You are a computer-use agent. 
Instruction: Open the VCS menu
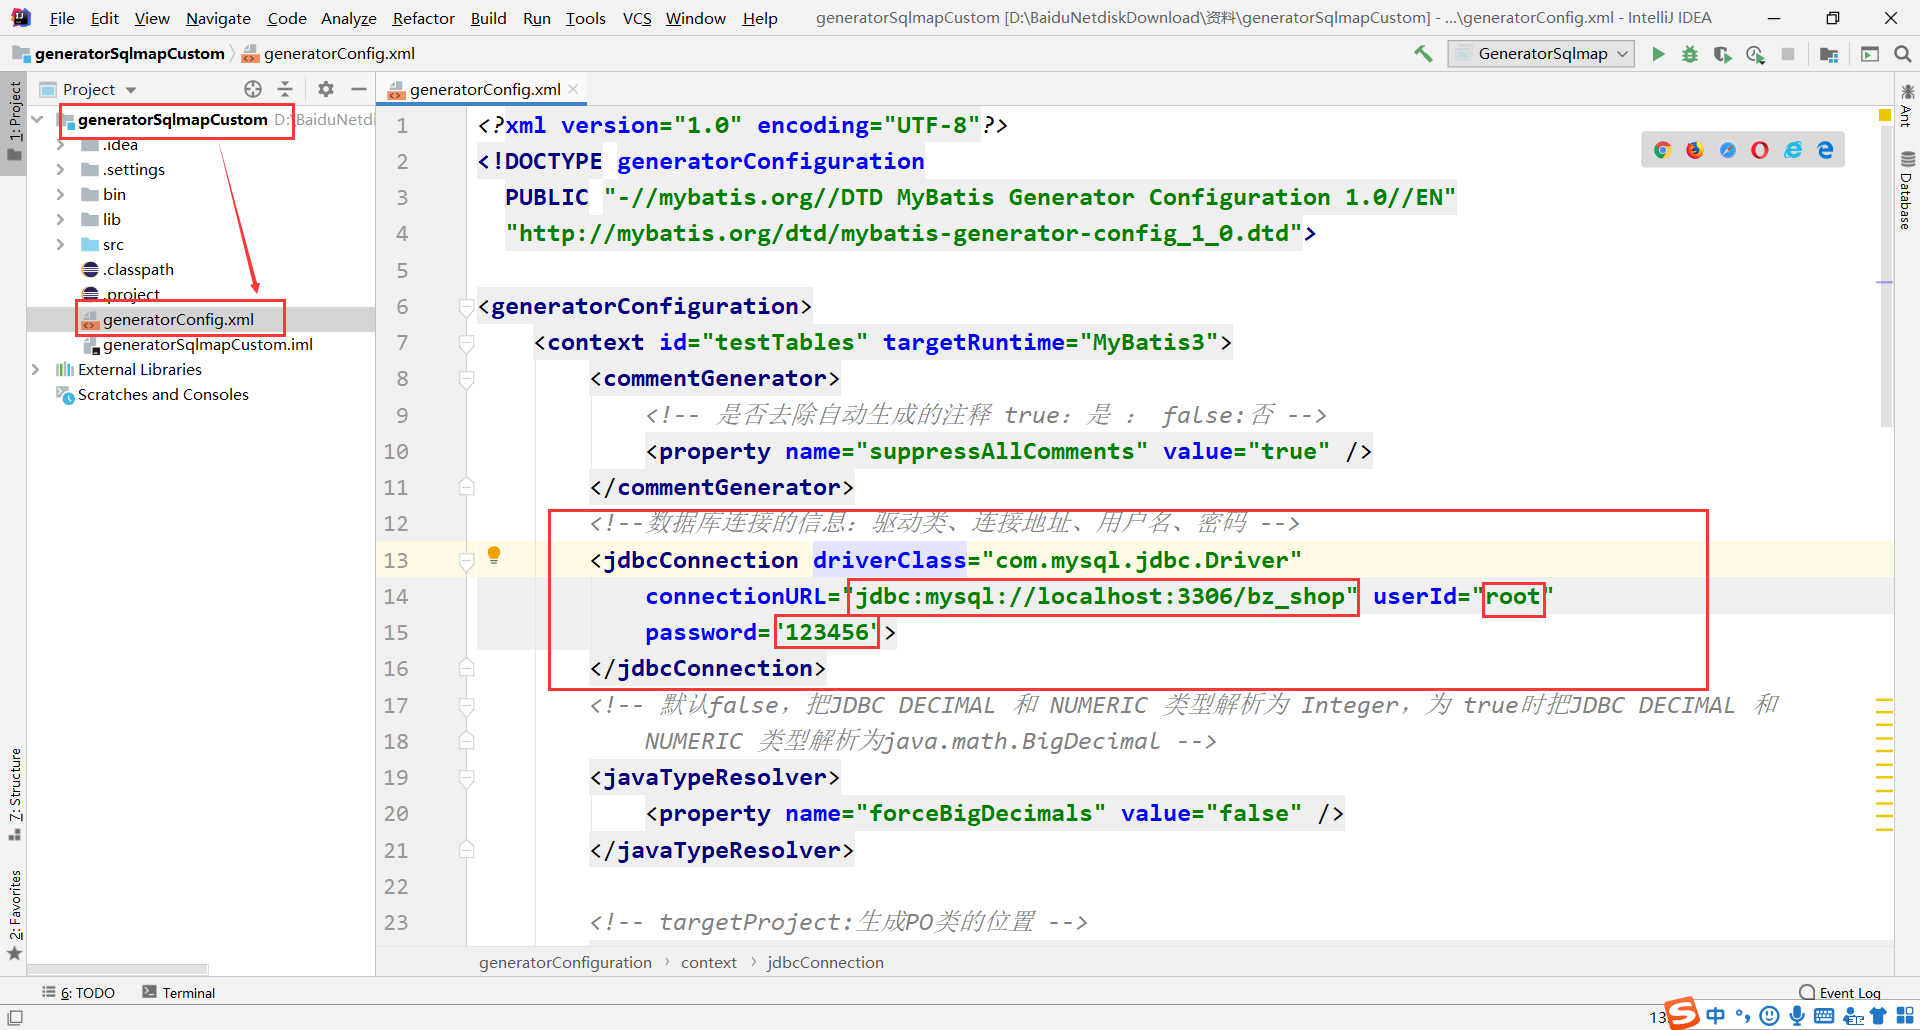637,18
